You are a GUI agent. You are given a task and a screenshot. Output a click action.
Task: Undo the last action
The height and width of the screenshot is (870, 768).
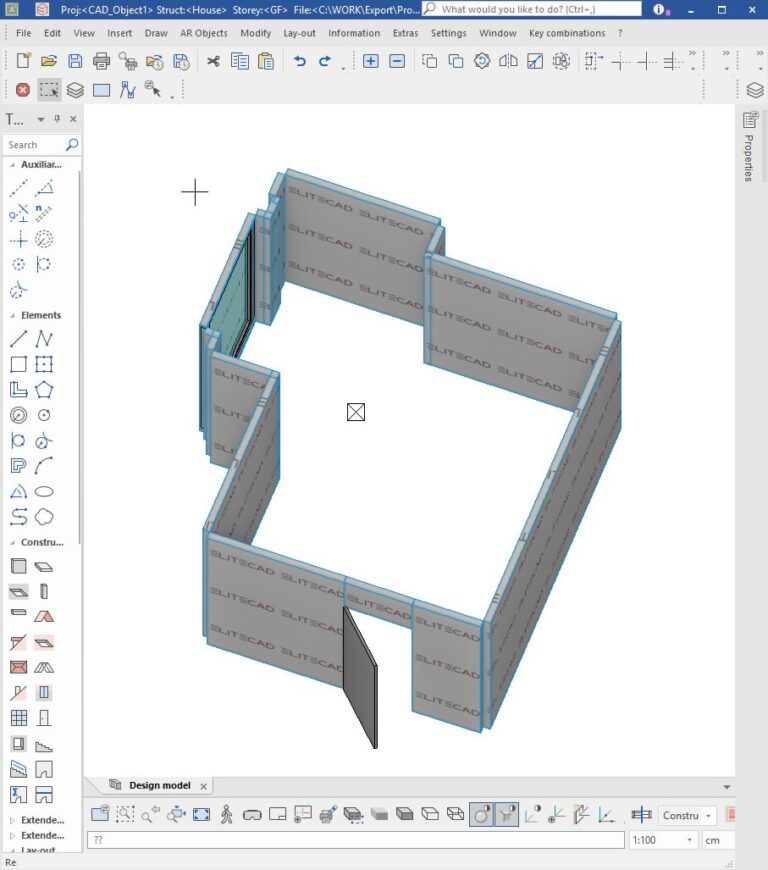(x=300, y=60)
